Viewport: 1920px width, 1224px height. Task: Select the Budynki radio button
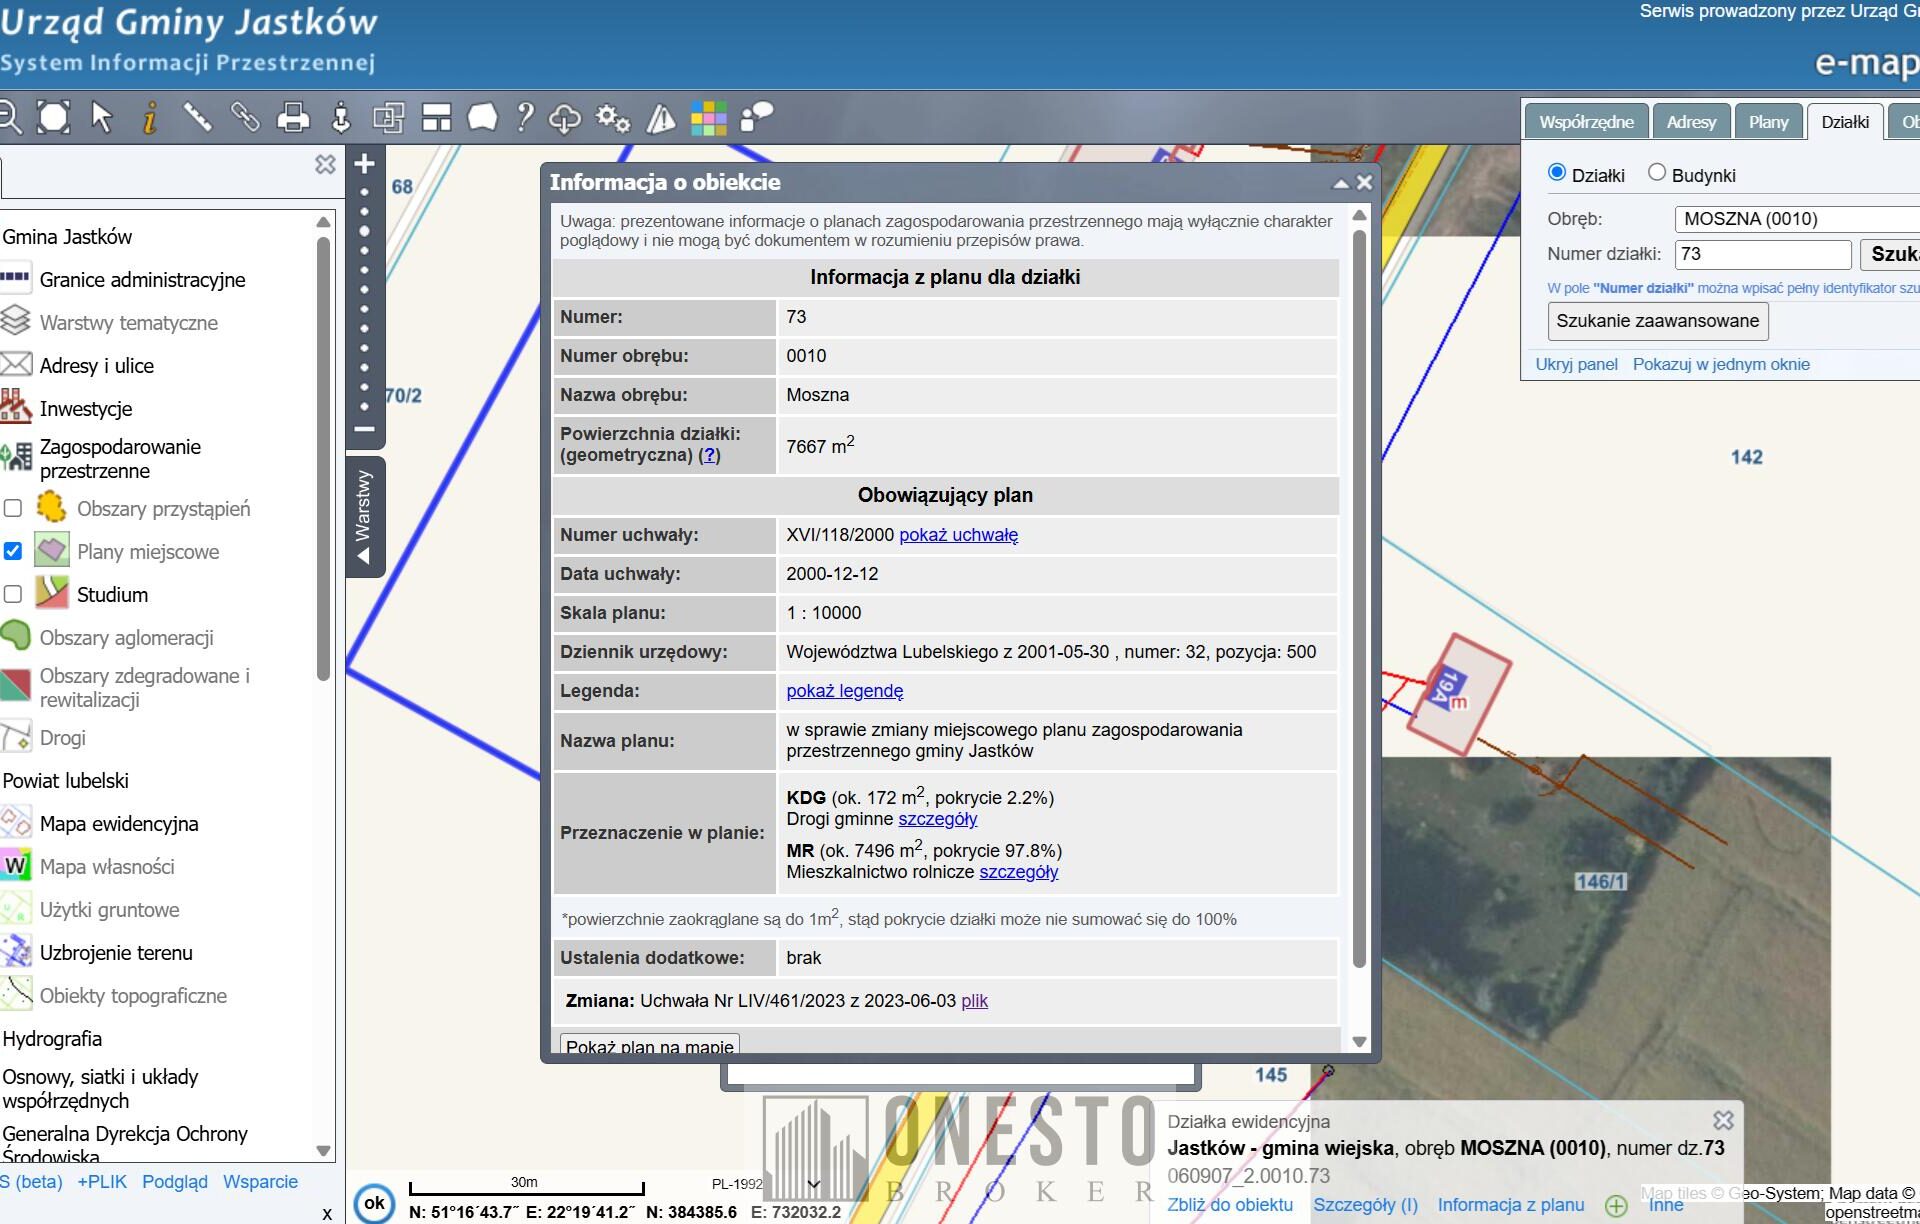coord(1657,173)
